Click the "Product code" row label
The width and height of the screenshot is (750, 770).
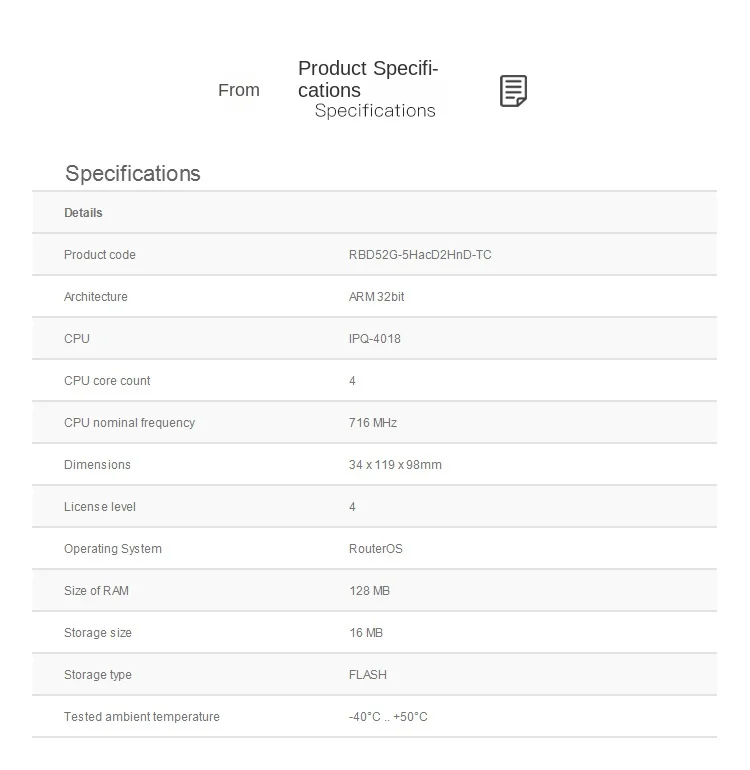[100, 255]
